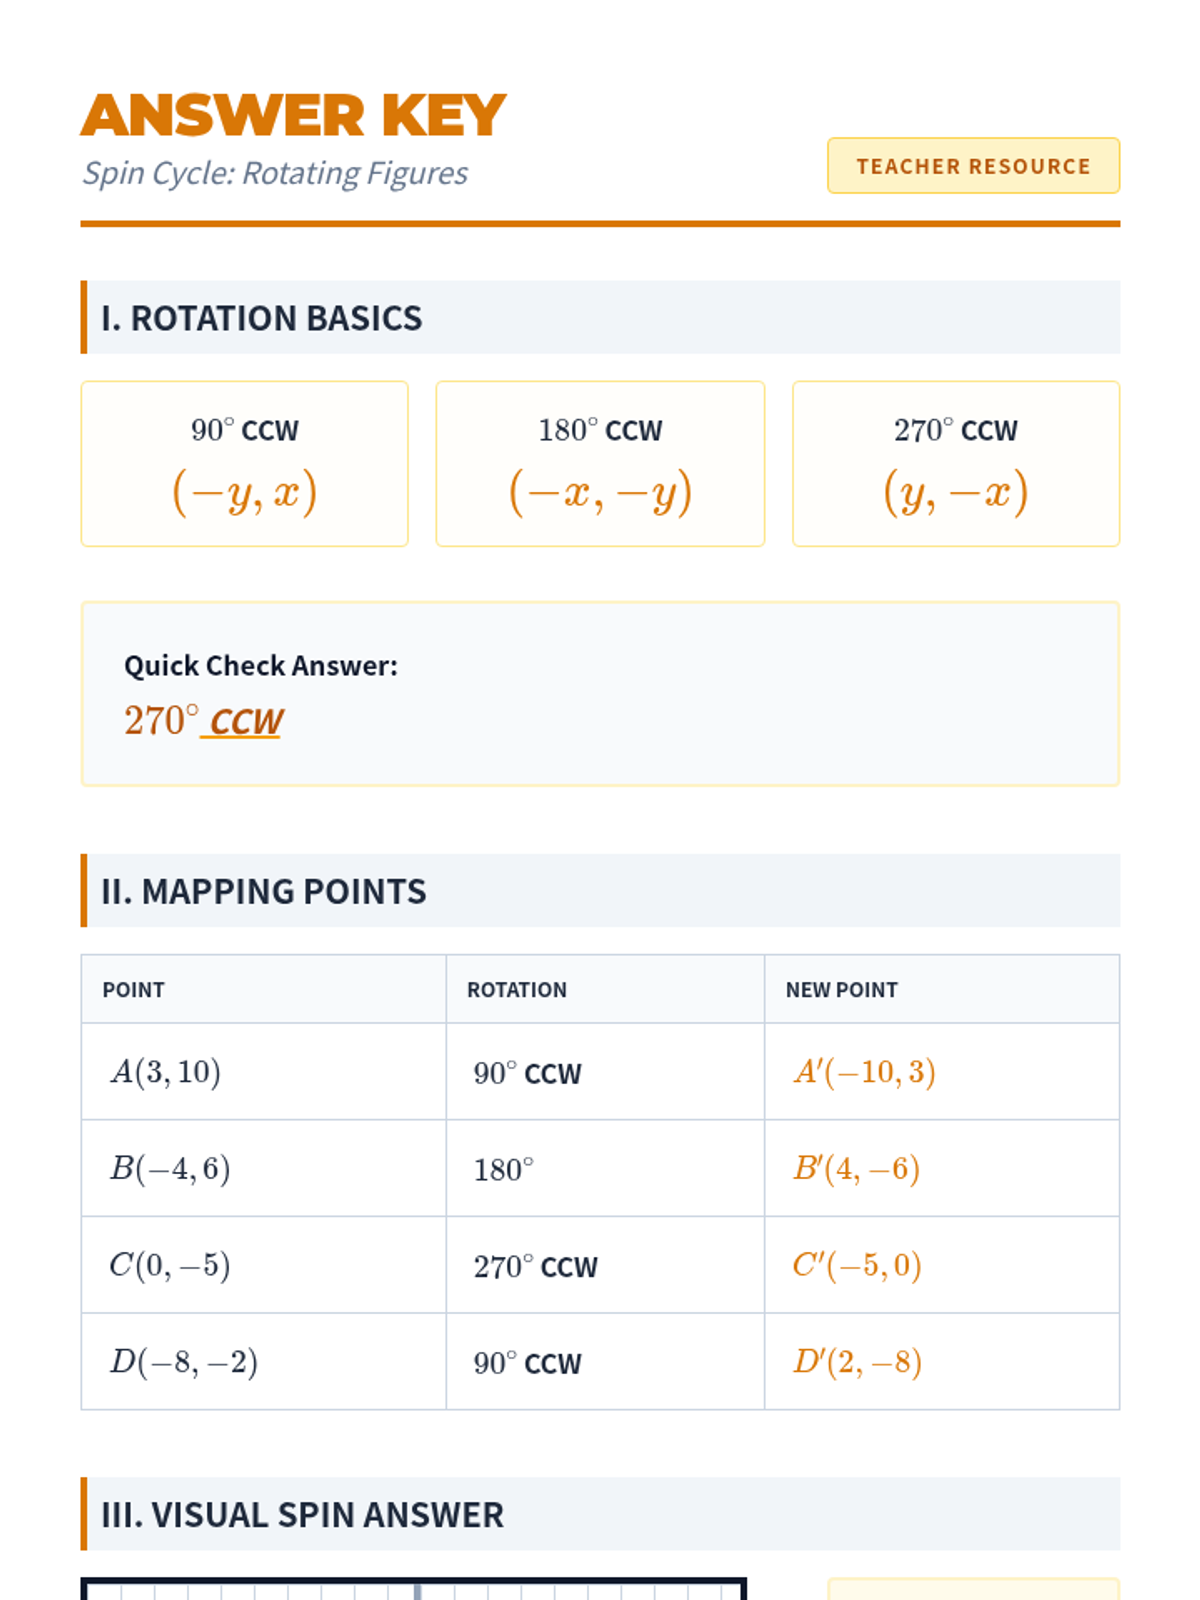Click the Answer Key title
Image resolution: width=1200 pixels, height=1600 pixels.
coord(293,116)
